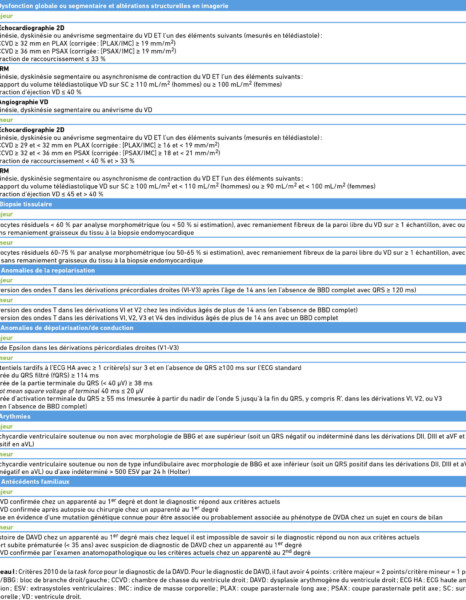This screenshot has width=466, height=600.
Task: Click the green 'Majeur' label under Biopsie tissulaire
Action: click(7, 214)
